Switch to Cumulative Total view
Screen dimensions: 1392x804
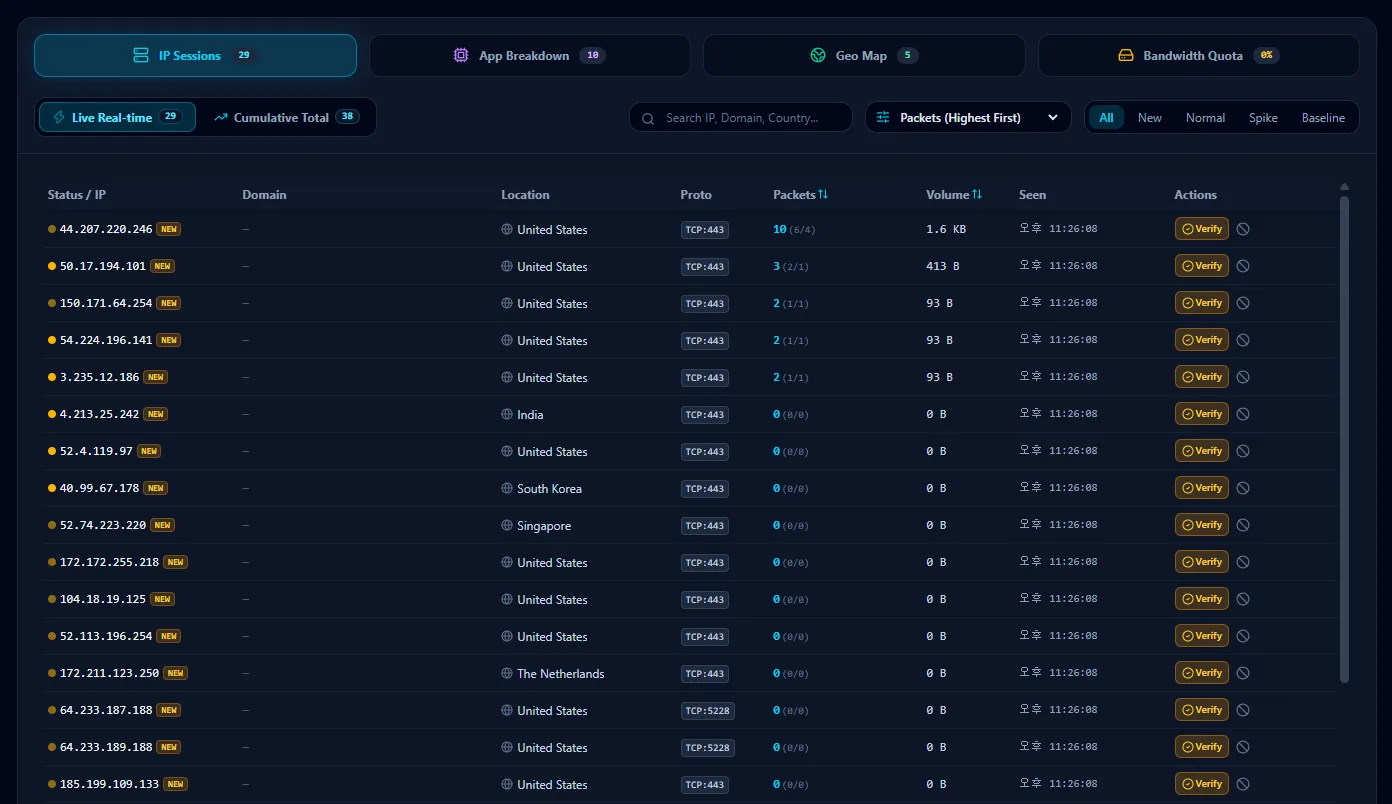tap(286, 117)
